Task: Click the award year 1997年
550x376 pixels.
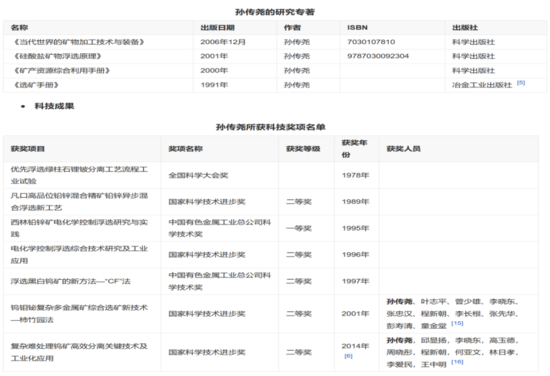Action: (x=355, y=281)
